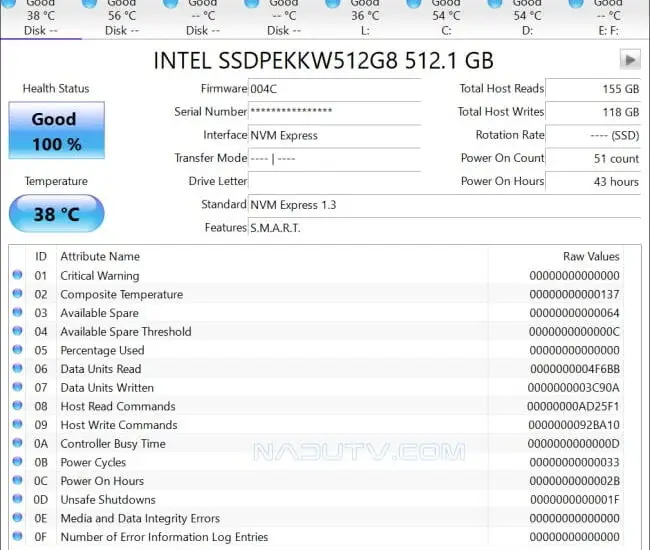
Task: Click the status icon for Composite Temperature
Action: tap(17, 293)
